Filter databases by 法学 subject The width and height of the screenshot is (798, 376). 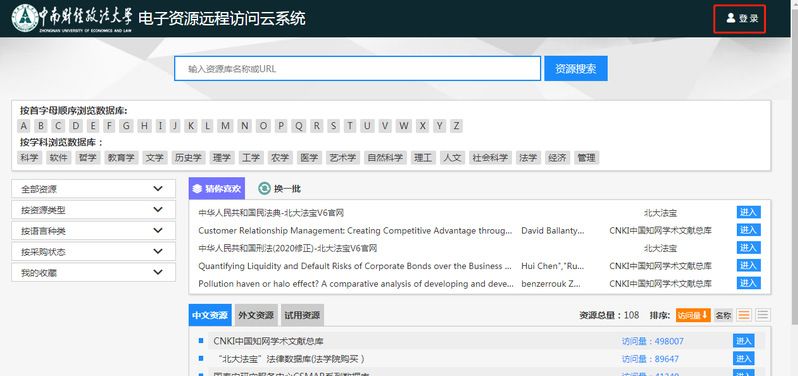click(x=528, y=158)
